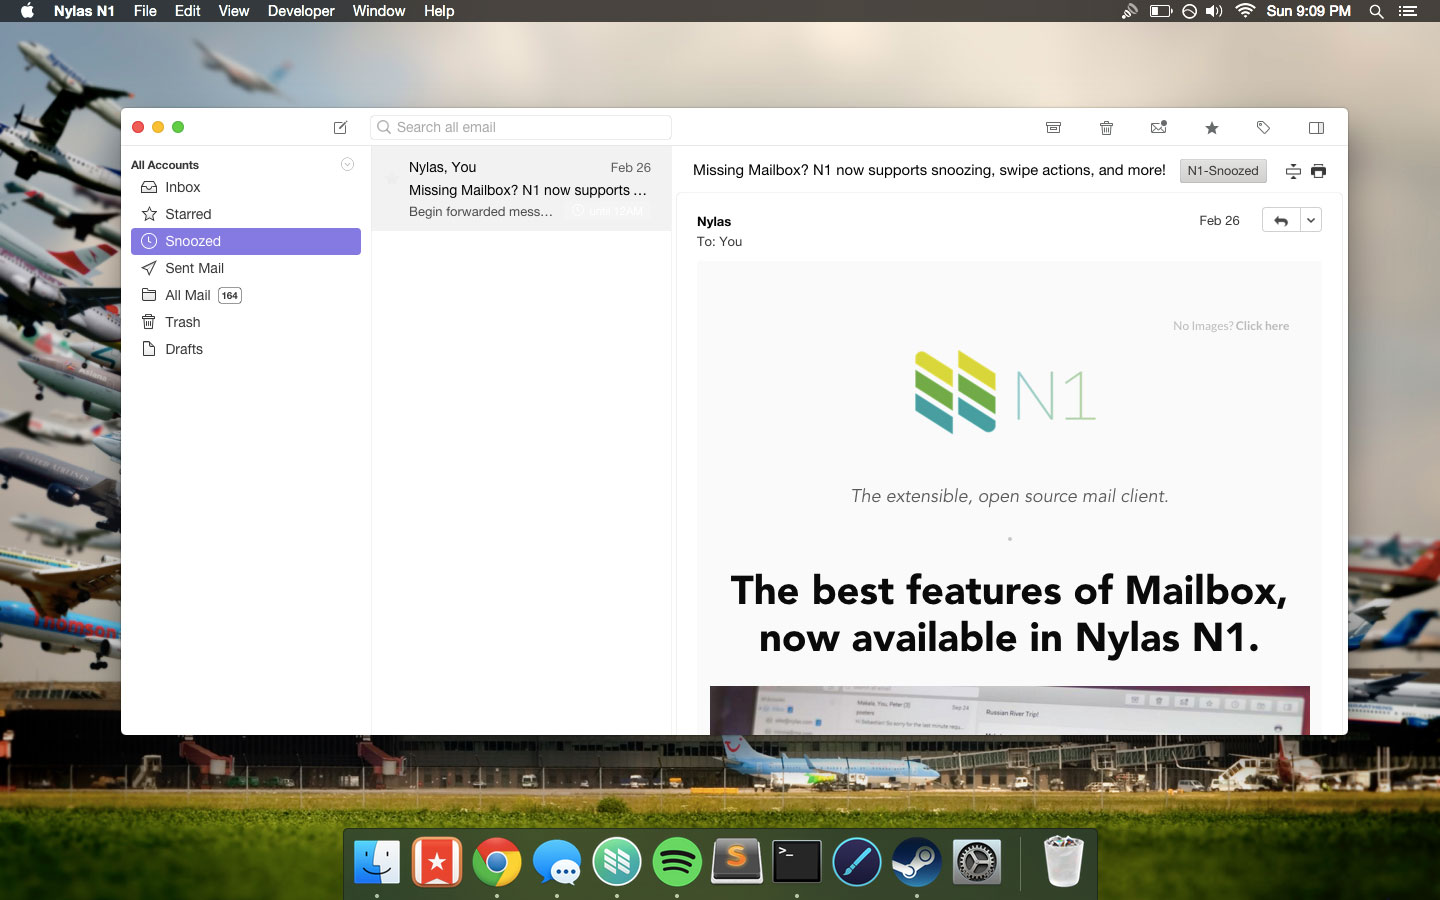
Task: Open the reply options dropdown arrow
Action: click(1311, 220)
